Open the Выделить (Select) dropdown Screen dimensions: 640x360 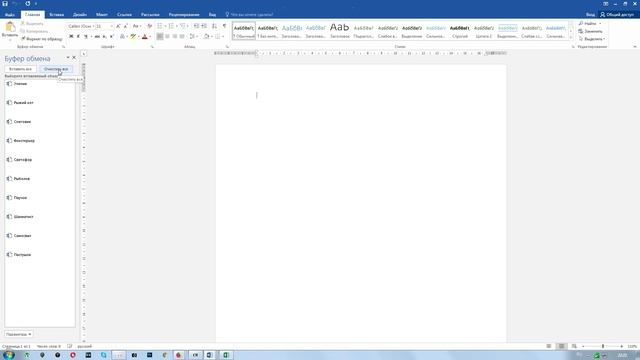click(592, 39)
